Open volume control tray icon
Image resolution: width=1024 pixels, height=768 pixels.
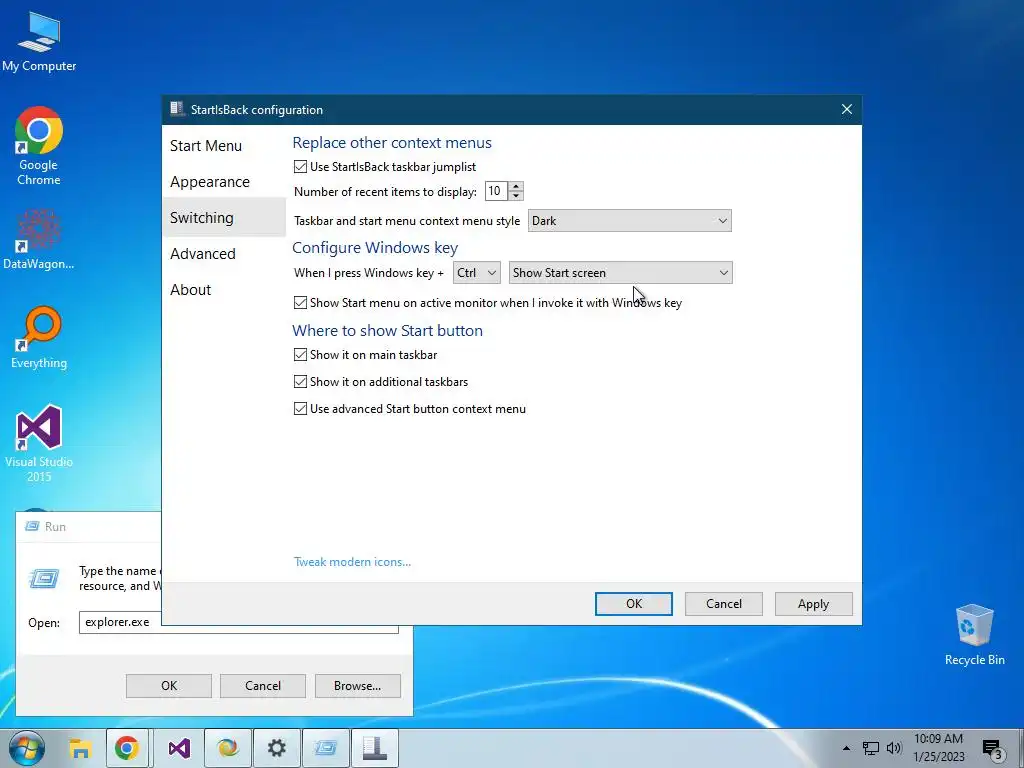tap(894, 748)
